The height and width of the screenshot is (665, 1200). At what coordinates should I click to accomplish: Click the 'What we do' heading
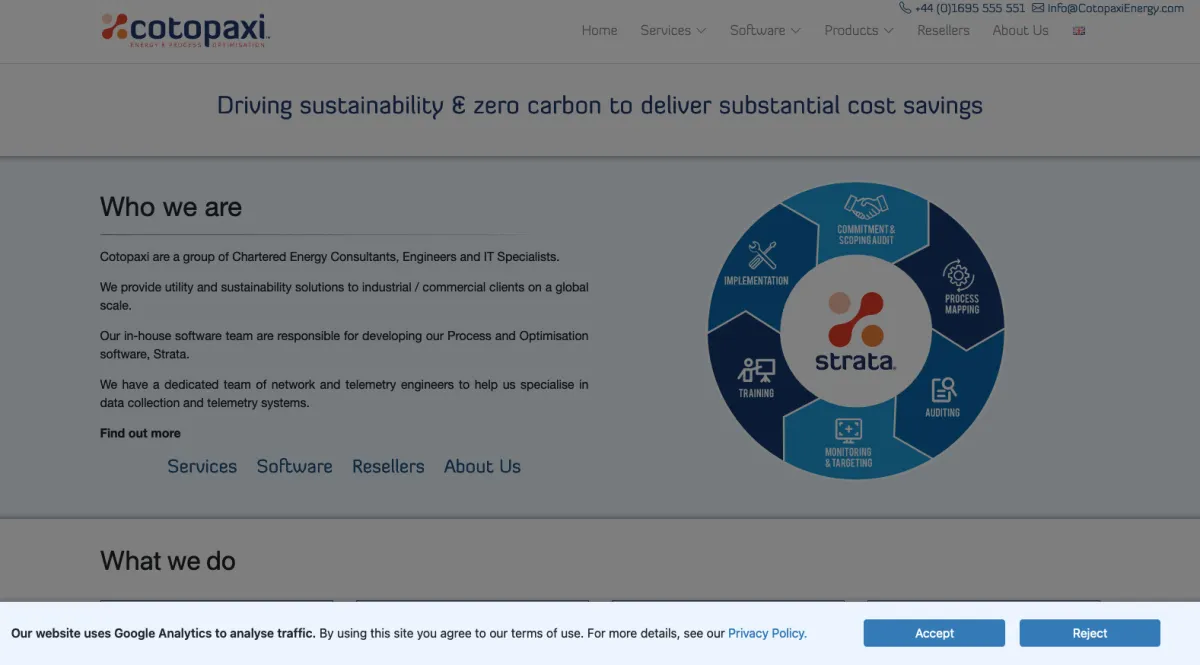(168, 561)
